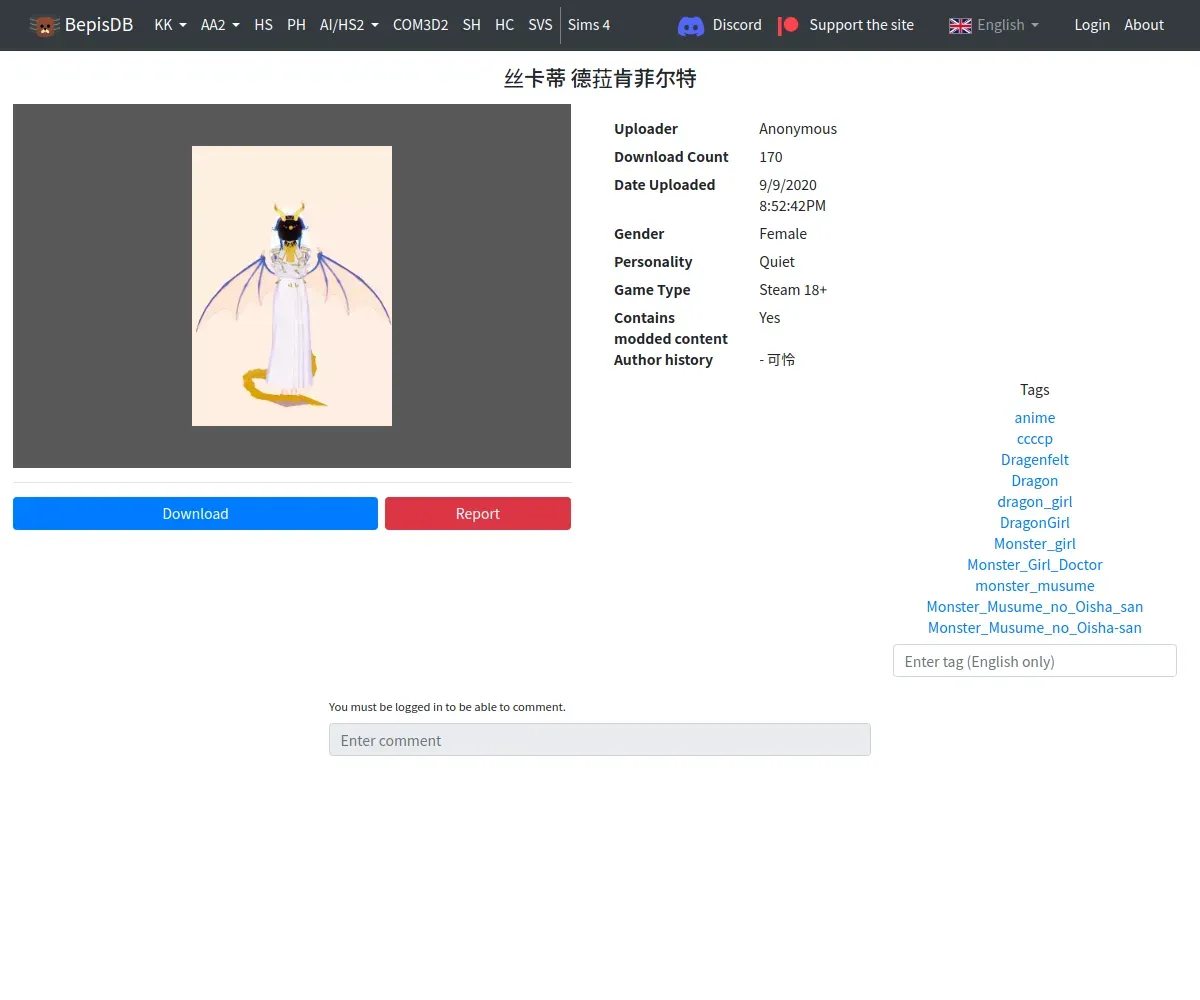This screenshot has height=1000, width=1200.
Task: Open the SVS section
Action: [x=540, y=25]
